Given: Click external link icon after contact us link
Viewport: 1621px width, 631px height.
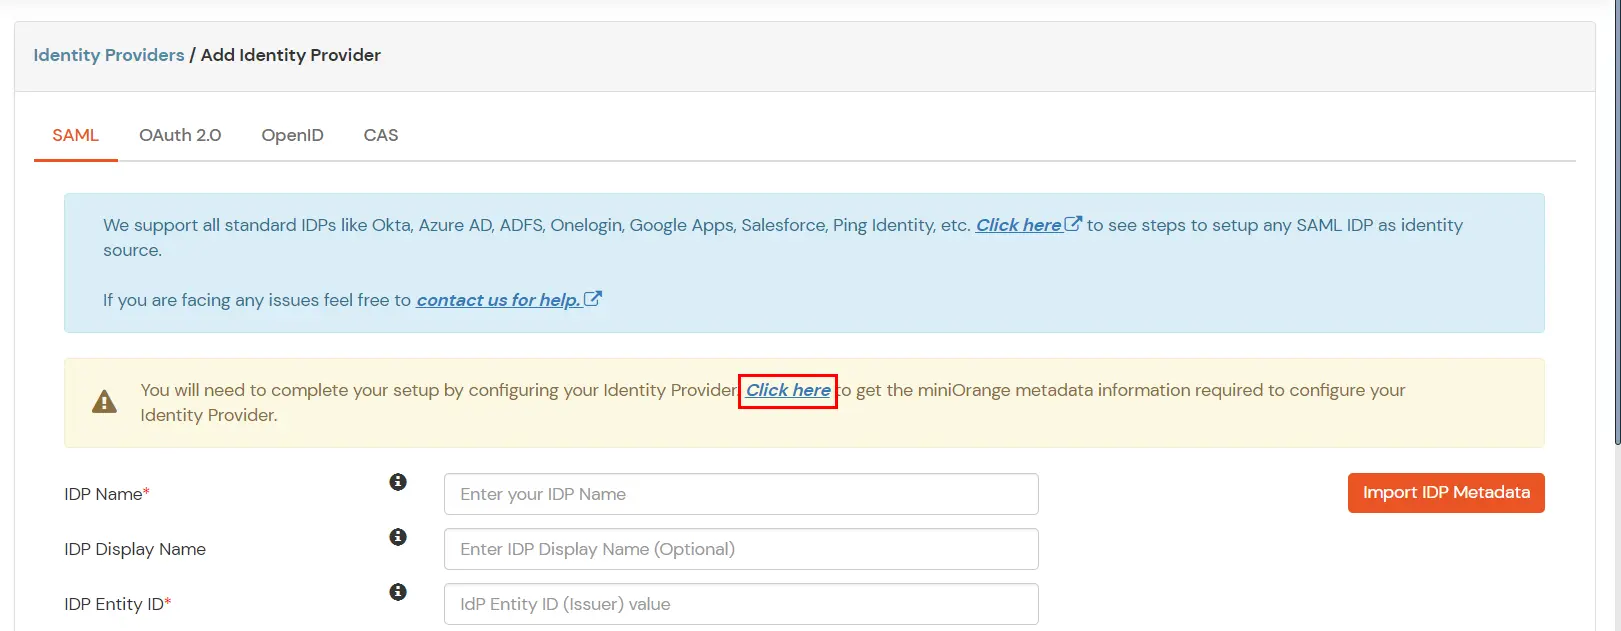Looking at the screenshot, I should click(x=593, y=298).
